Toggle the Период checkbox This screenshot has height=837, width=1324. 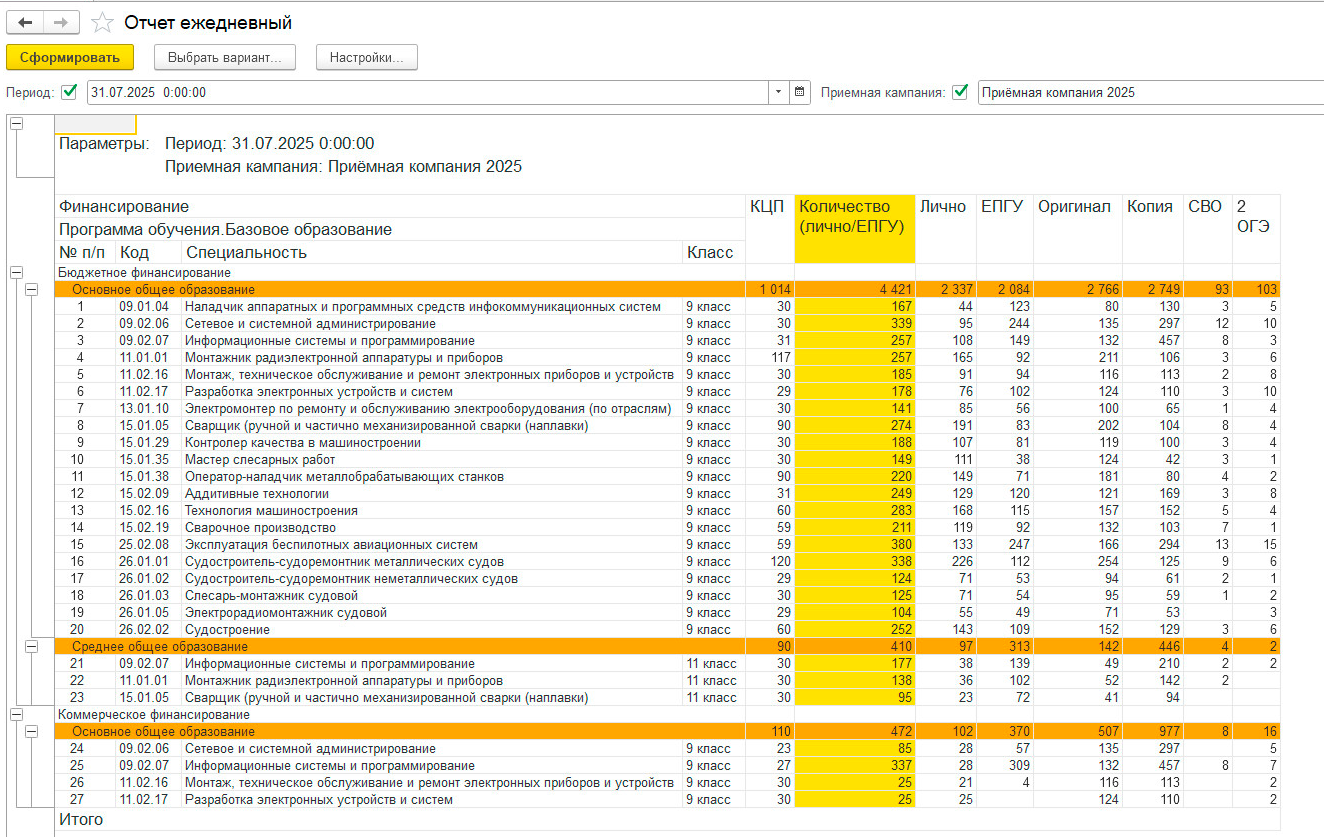click(69, 92)
